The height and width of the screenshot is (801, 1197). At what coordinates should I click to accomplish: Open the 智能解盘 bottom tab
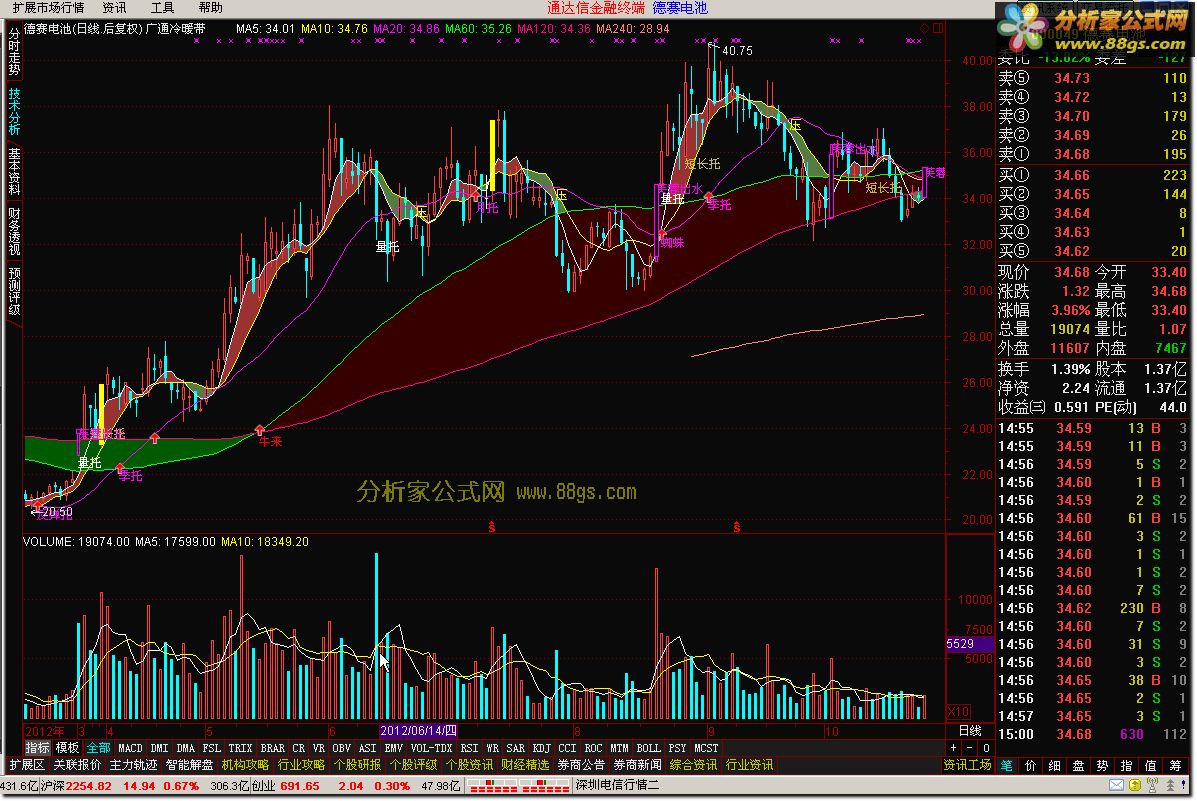pos(189,765)
